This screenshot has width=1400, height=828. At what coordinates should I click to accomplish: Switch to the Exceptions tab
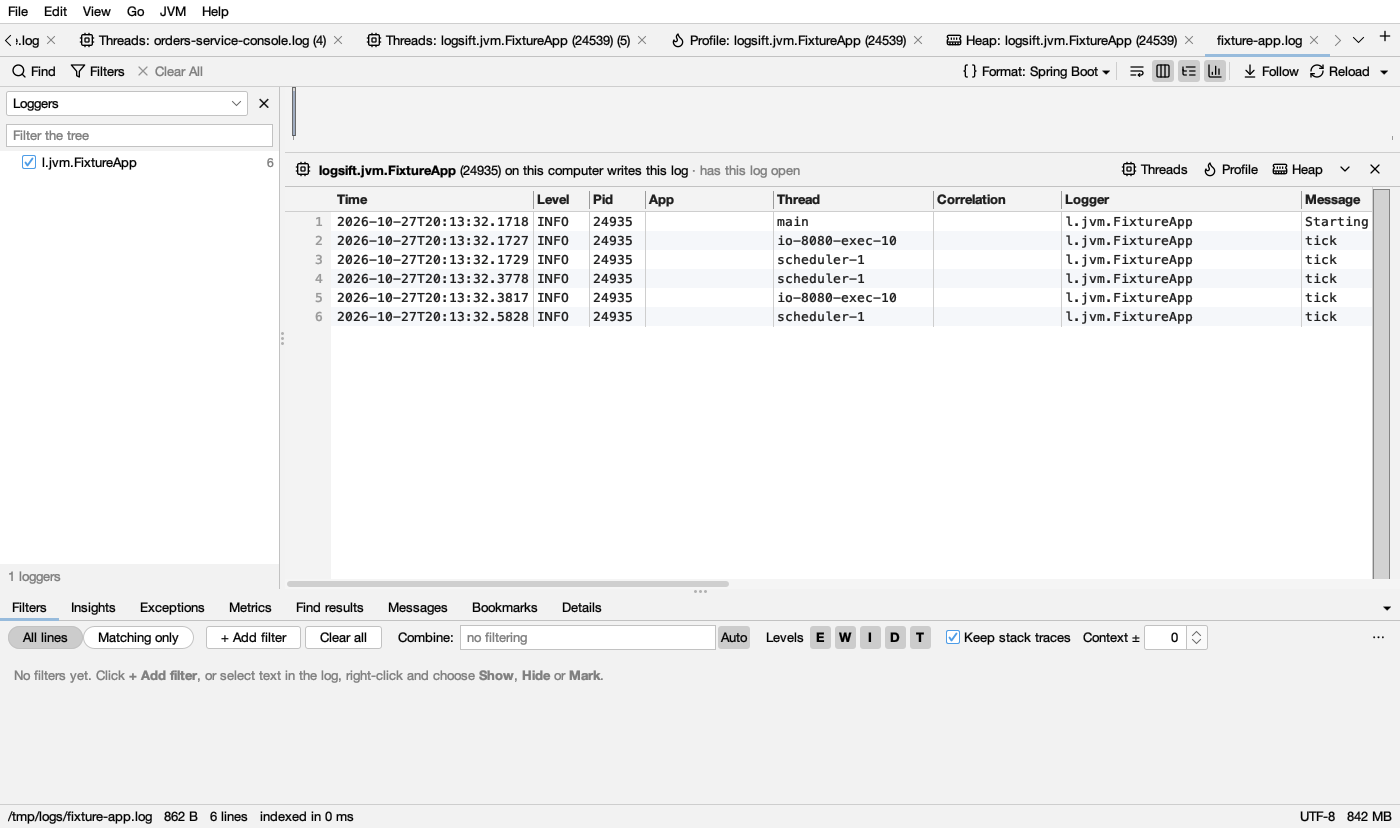[x=172, y=608]
